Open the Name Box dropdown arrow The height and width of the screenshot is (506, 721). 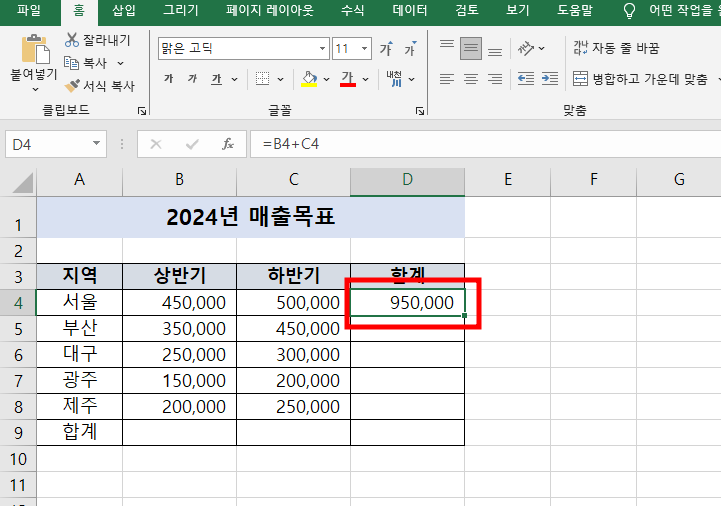coord(96,144)
